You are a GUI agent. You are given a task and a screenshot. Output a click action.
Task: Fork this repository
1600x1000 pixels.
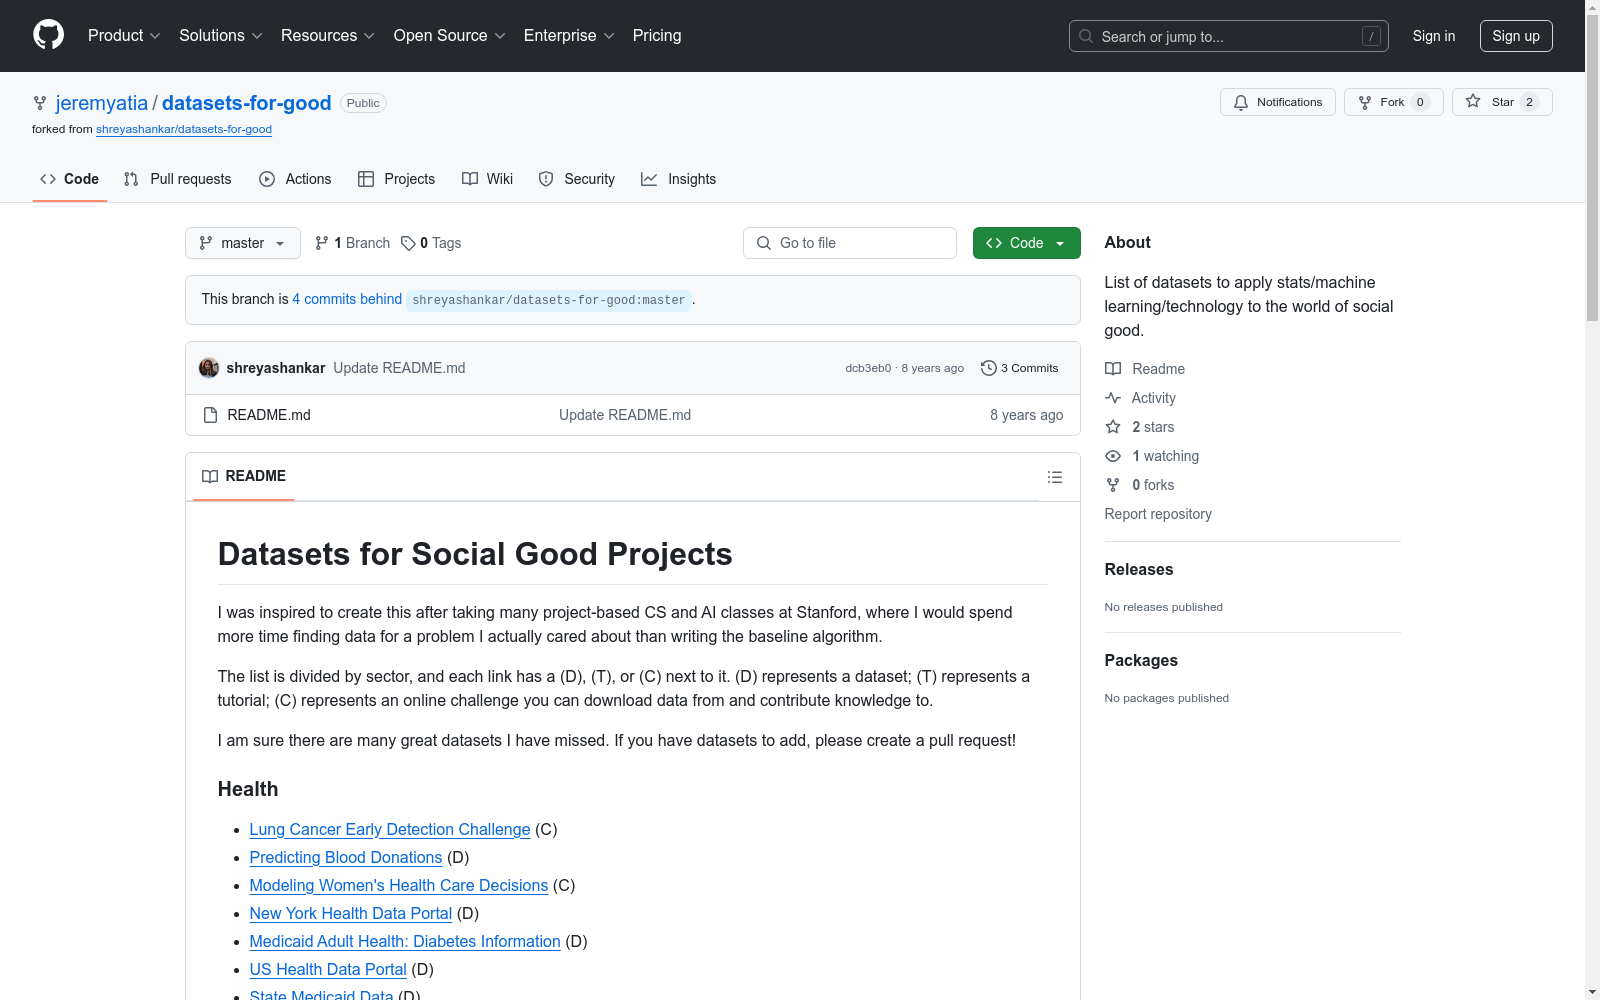pos(1393,102)
